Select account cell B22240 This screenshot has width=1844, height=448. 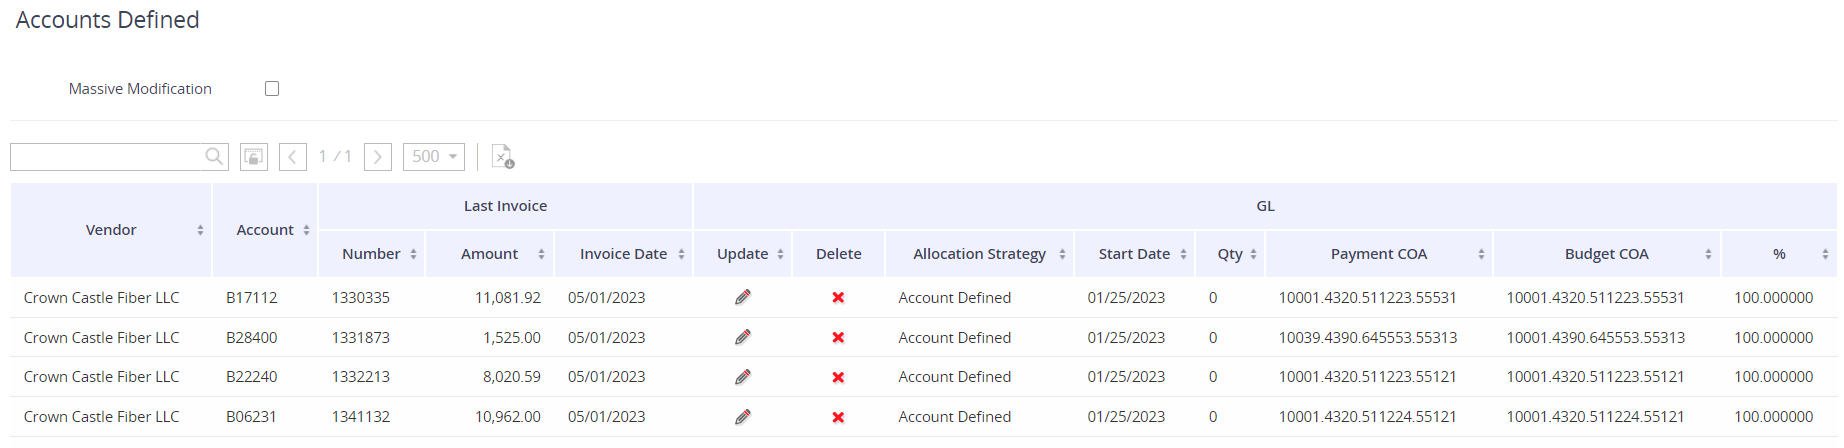click(252, 377)
